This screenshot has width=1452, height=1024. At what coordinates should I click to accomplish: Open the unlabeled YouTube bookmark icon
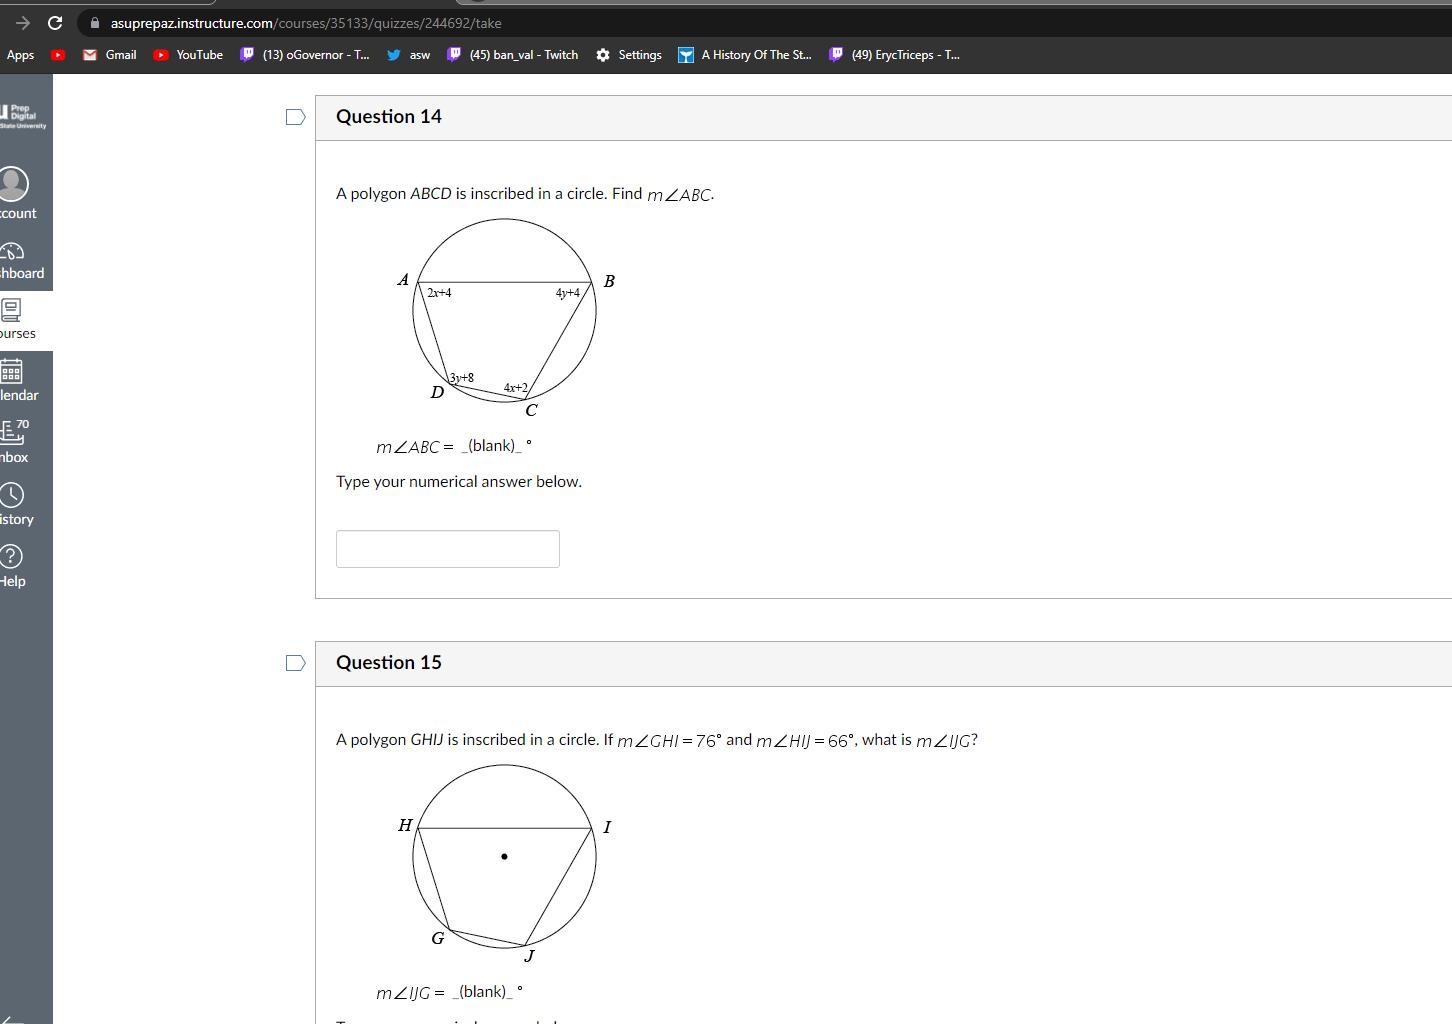(58, 55)
